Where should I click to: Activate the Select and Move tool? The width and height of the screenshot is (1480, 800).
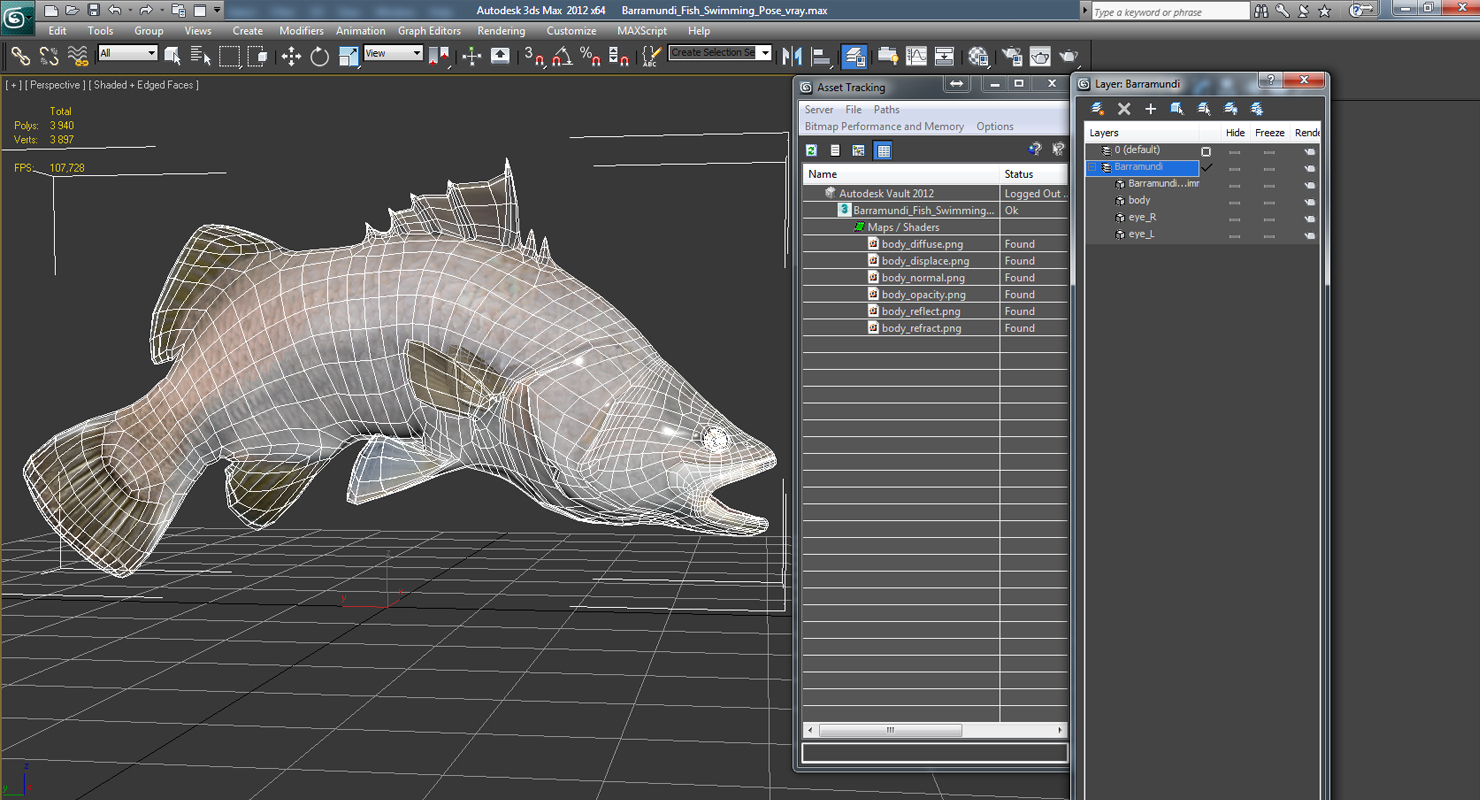291,57
